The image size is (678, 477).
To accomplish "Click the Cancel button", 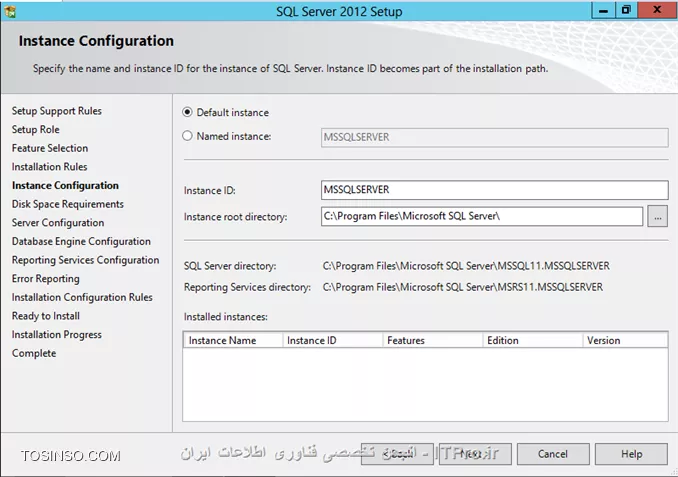I will pos(553,454).
